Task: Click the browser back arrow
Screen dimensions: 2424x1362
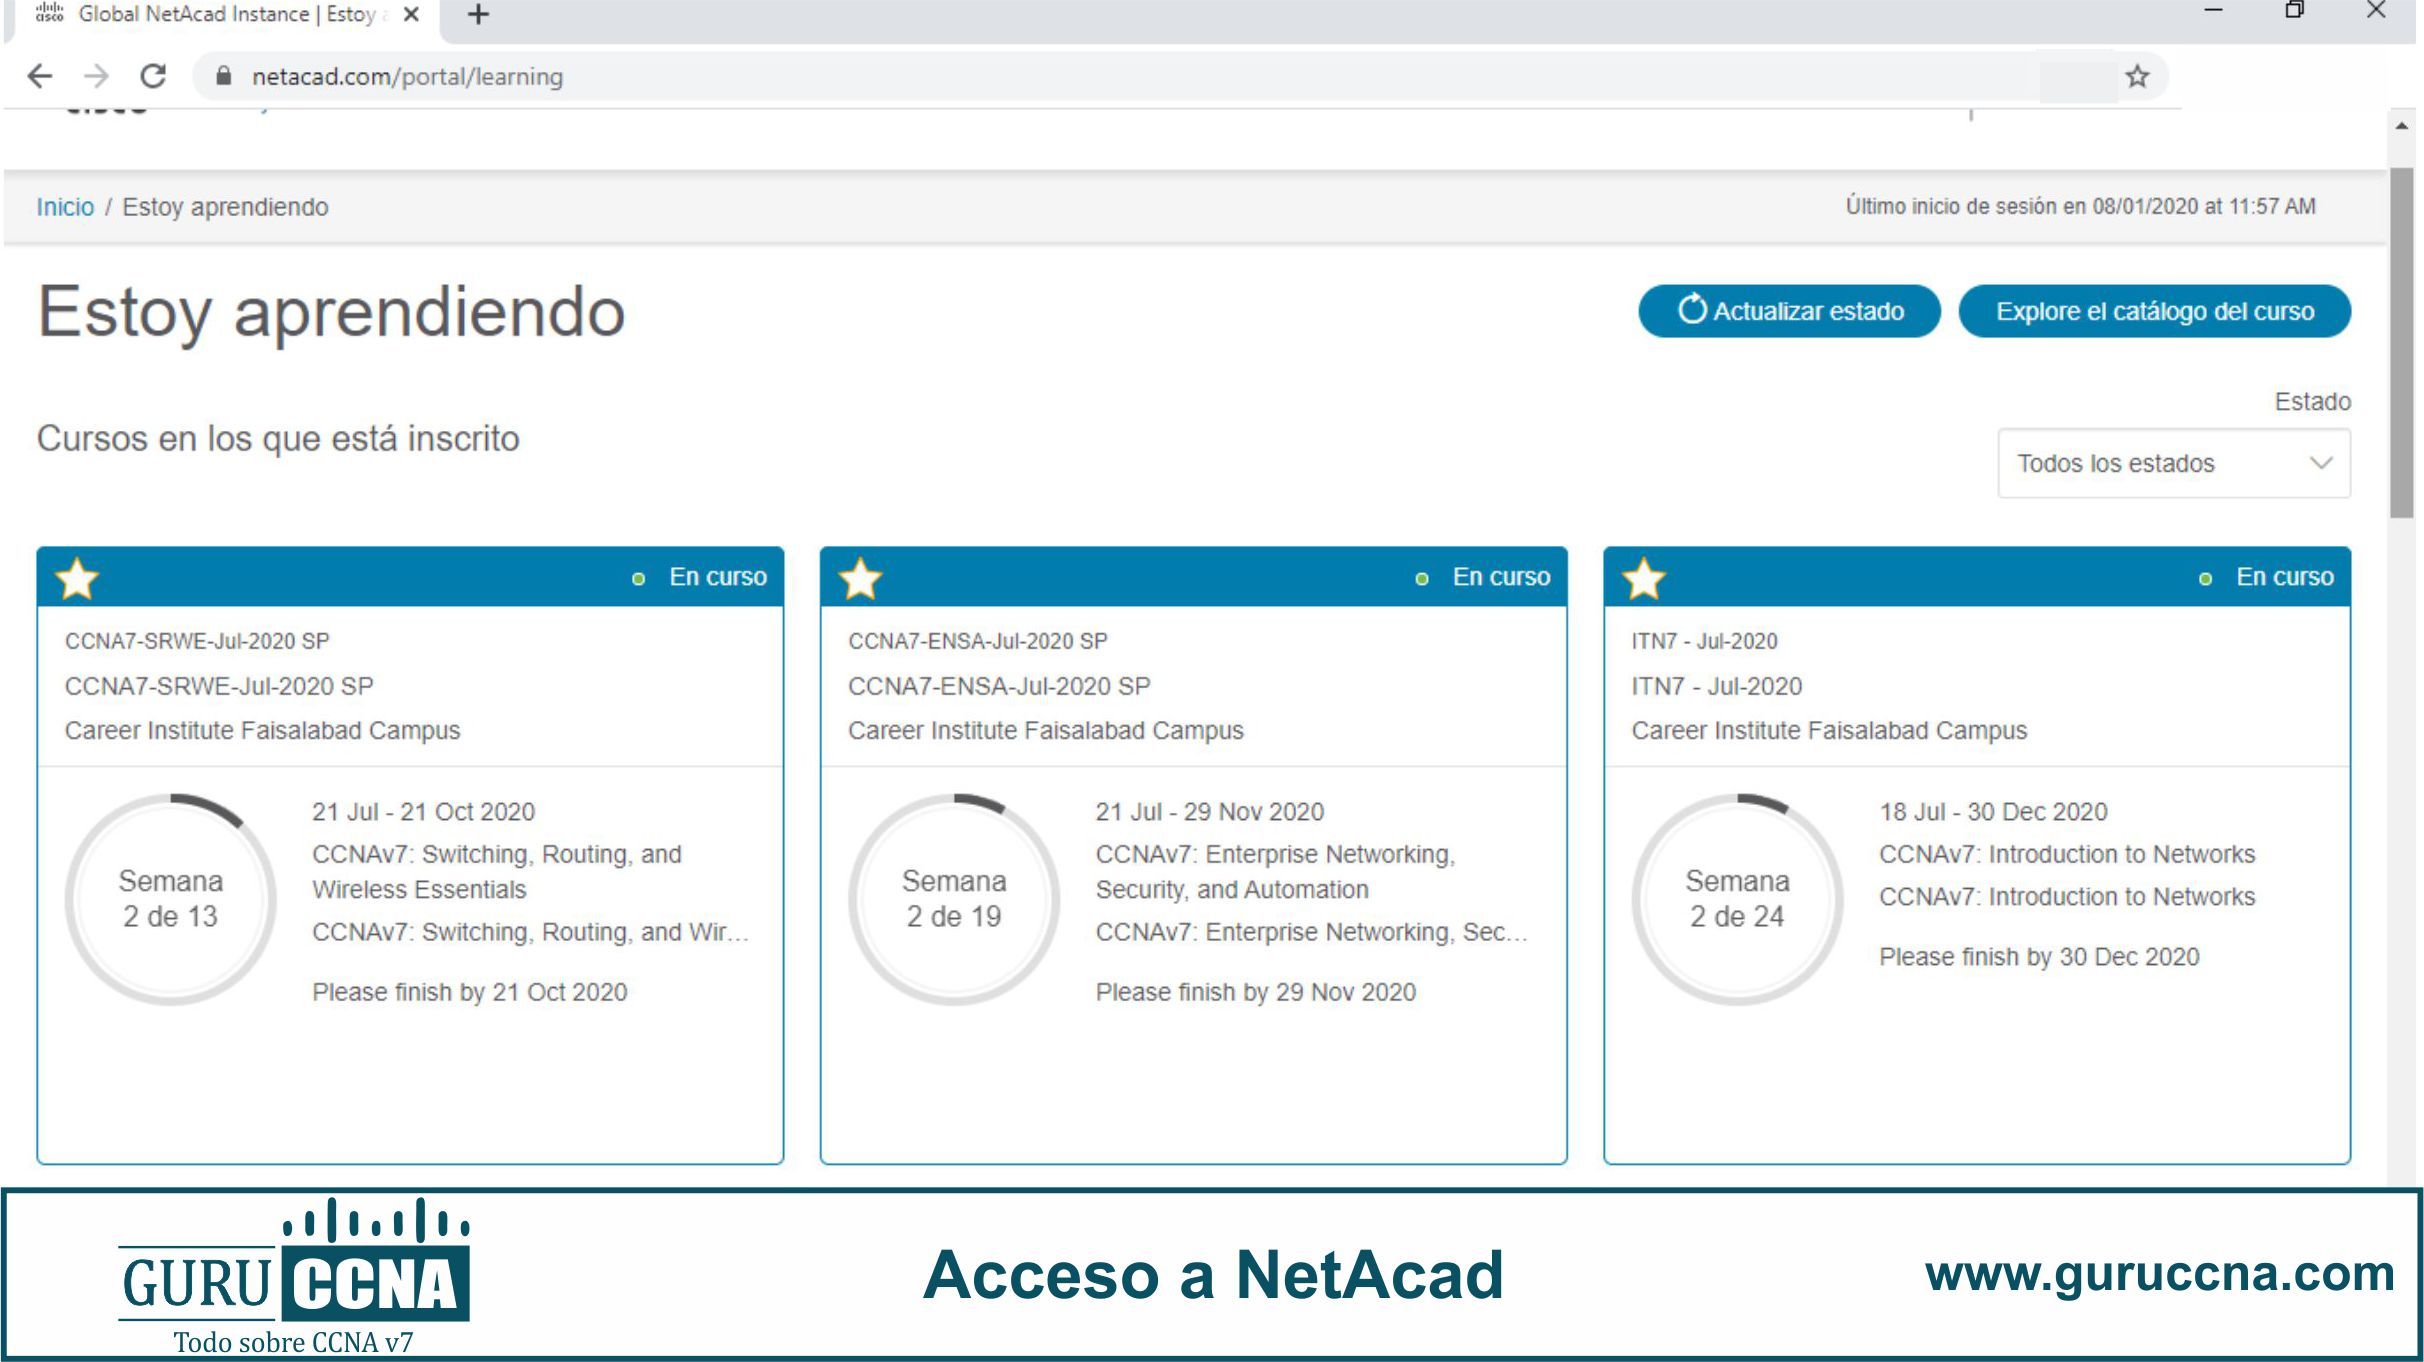Action: pyautogui.click(x=40, y=76)
